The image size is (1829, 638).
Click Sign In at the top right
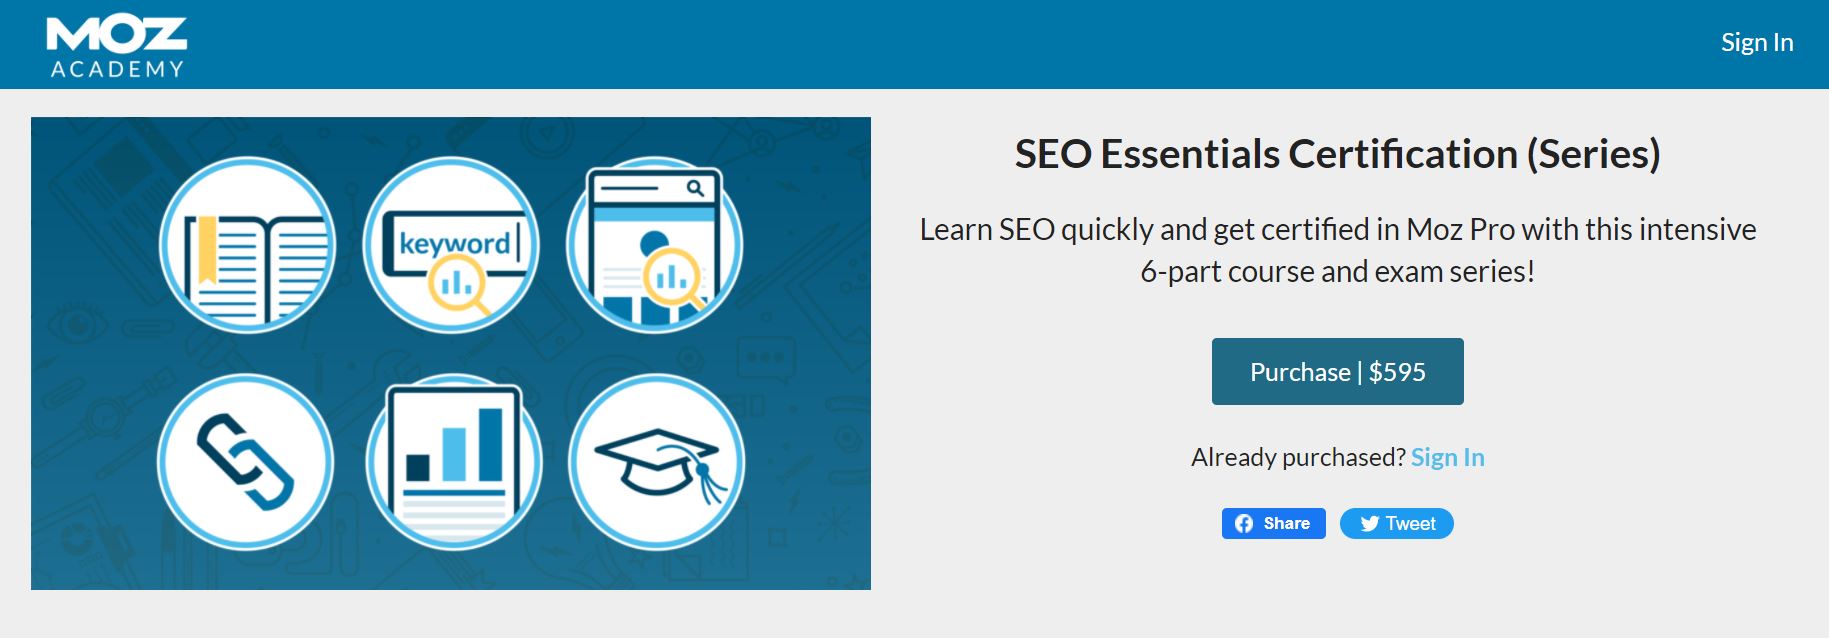(x=1756, y=43)
